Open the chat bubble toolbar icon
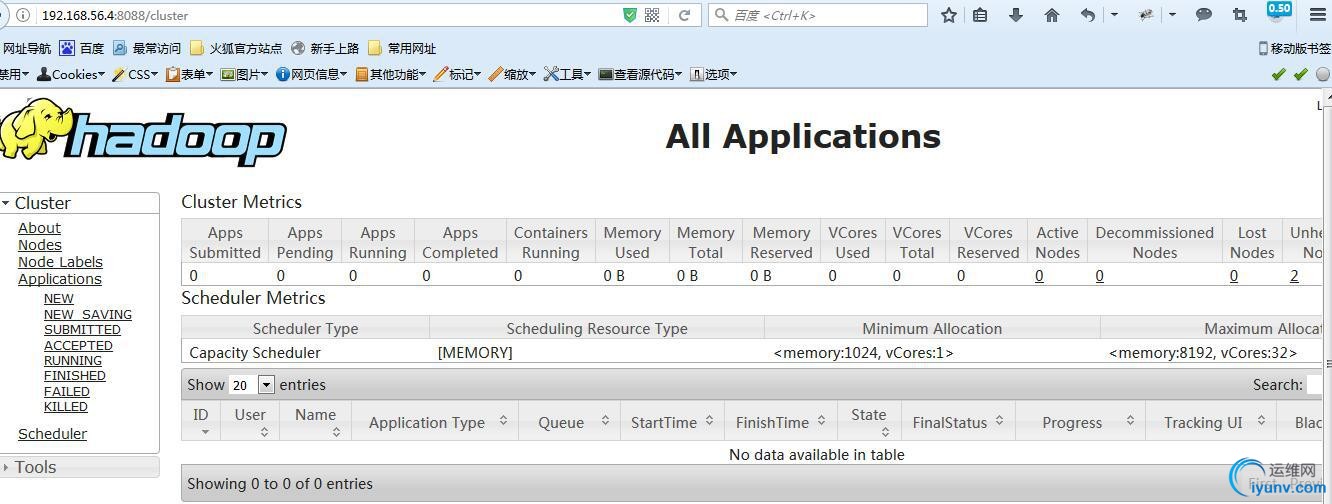1332x504 pixels. [1204, 15]
